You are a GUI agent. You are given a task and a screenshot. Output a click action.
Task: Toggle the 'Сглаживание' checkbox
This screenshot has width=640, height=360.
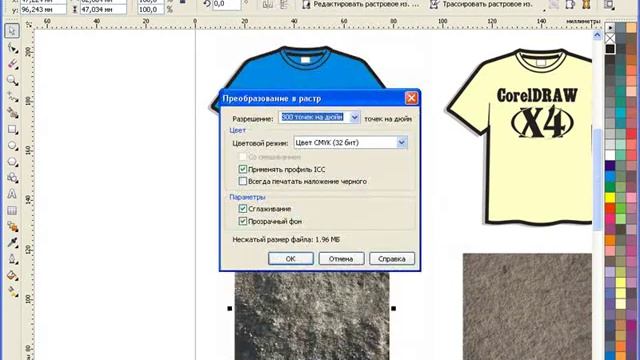point(243,209)
